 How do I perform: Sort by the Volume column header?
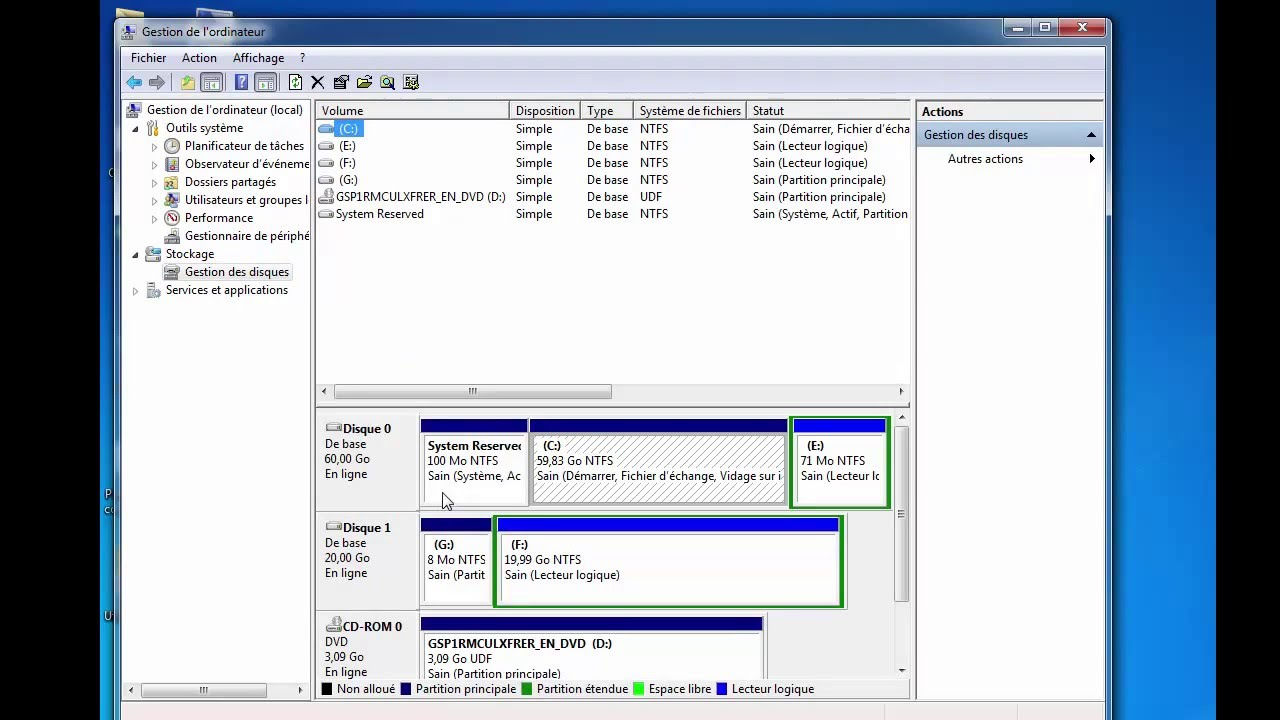(412, 111)
